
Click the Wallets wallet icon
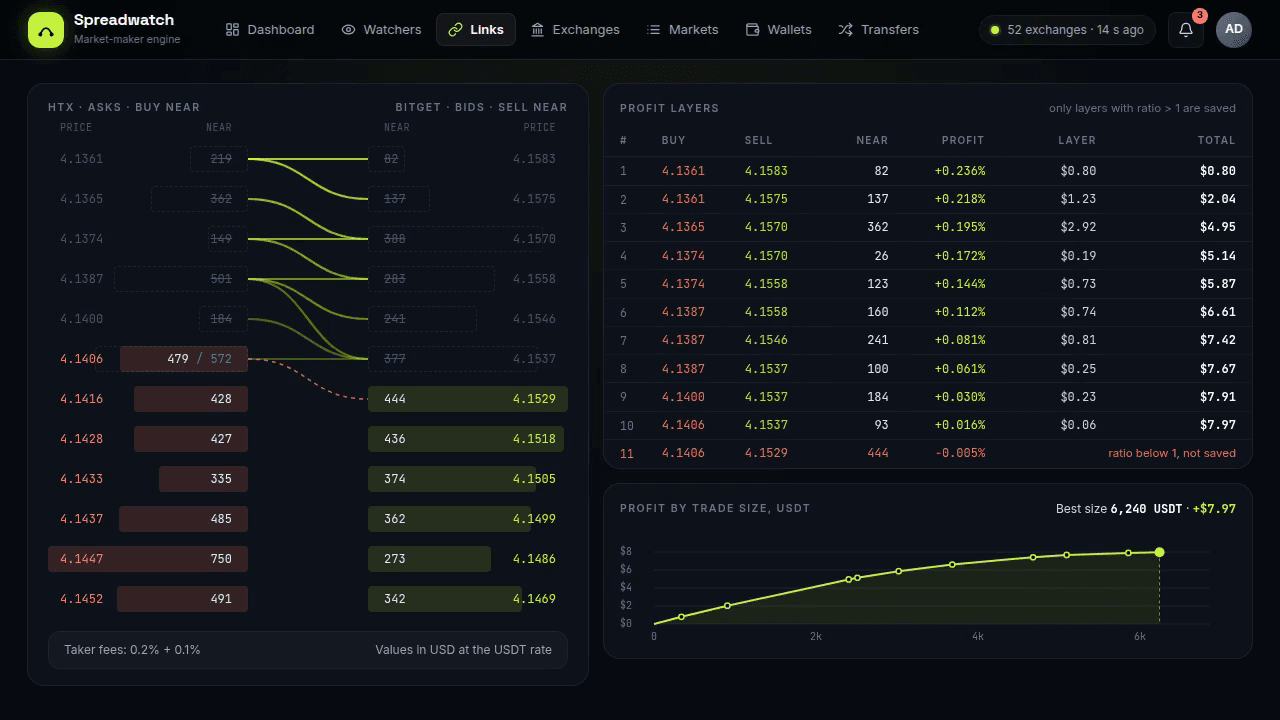[752, 30]
